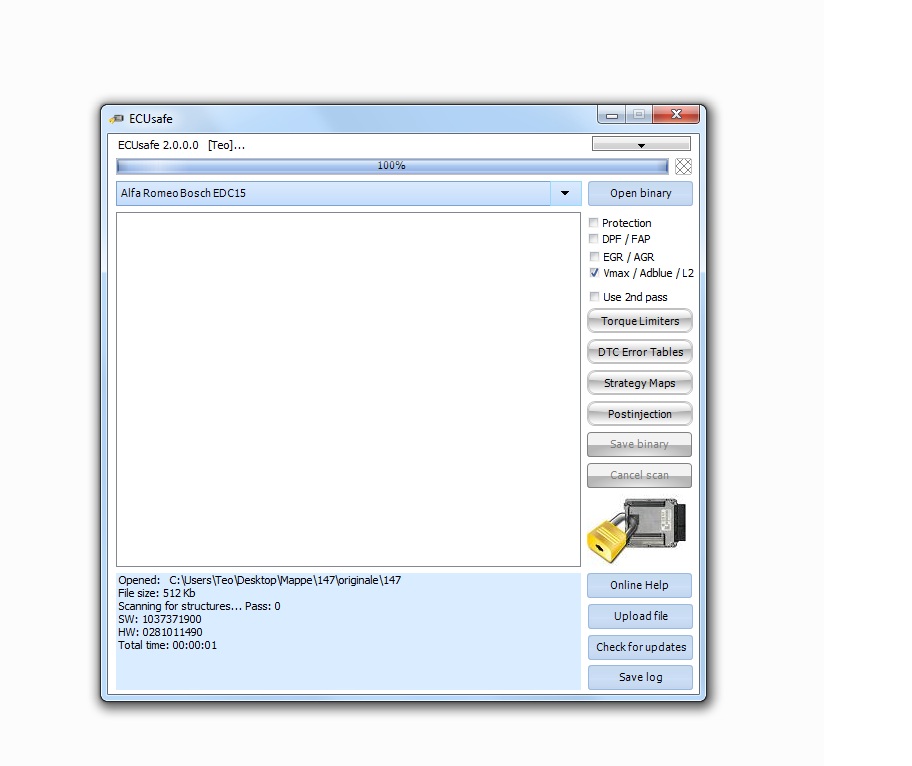Click the crosshatch icon beside progress bar
This screenshot has height=766, width=912.
click(x=683, y=166)
